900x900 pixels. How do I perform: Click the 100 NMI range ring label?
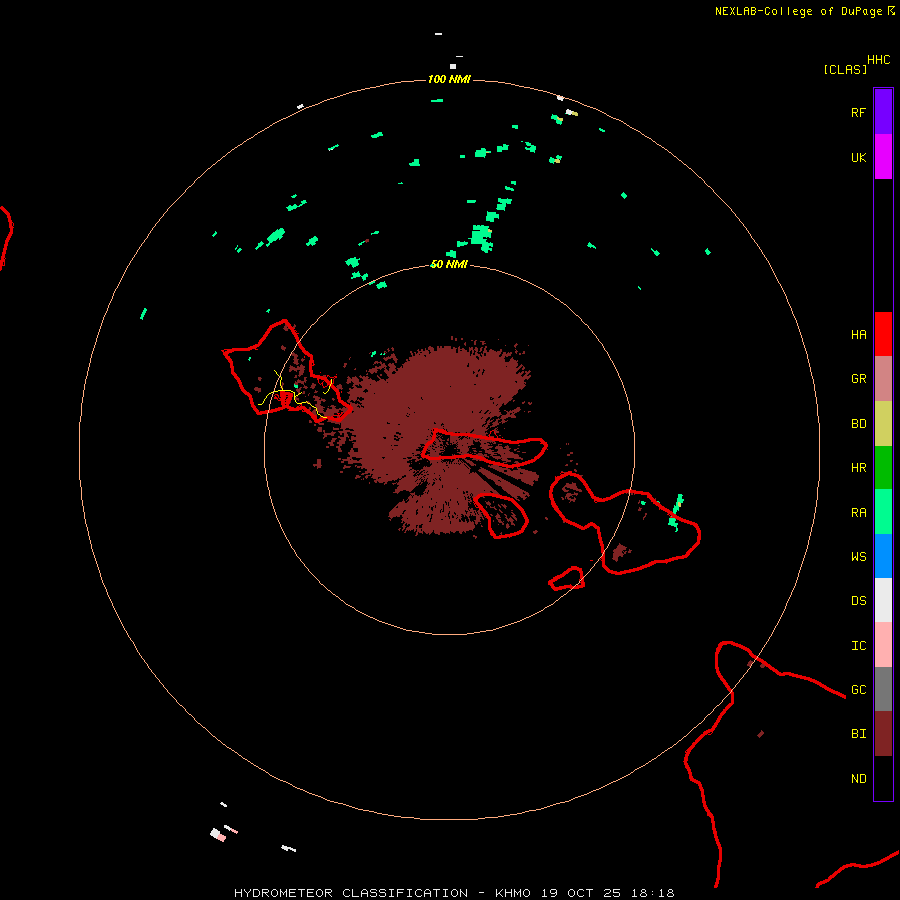click(x=449, y=79)
